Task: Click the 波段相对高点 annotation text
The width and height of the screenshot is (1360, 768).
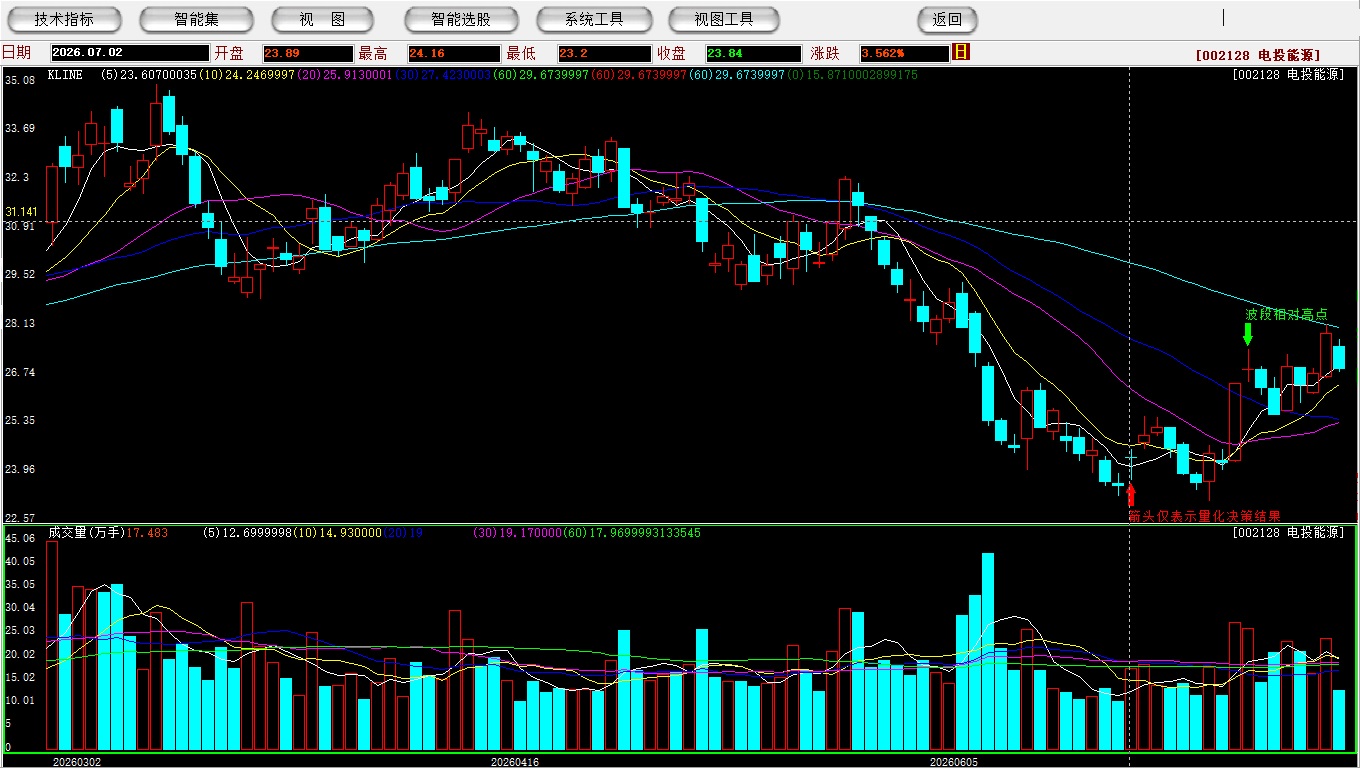Action: click(1286, 314)
